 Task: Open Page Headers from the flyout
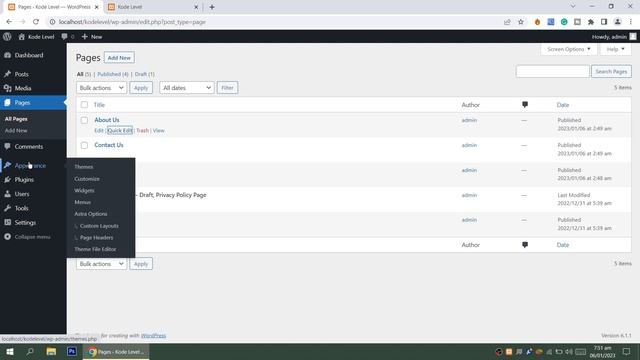pyautogui.click(x=96, y=238)
